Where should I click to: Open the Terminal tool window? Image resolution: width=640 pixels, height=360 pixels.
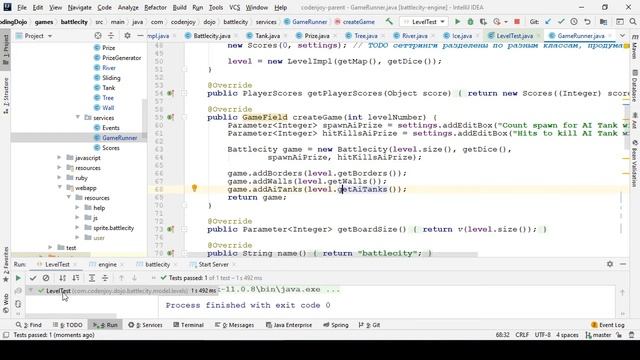coord(189,325)
